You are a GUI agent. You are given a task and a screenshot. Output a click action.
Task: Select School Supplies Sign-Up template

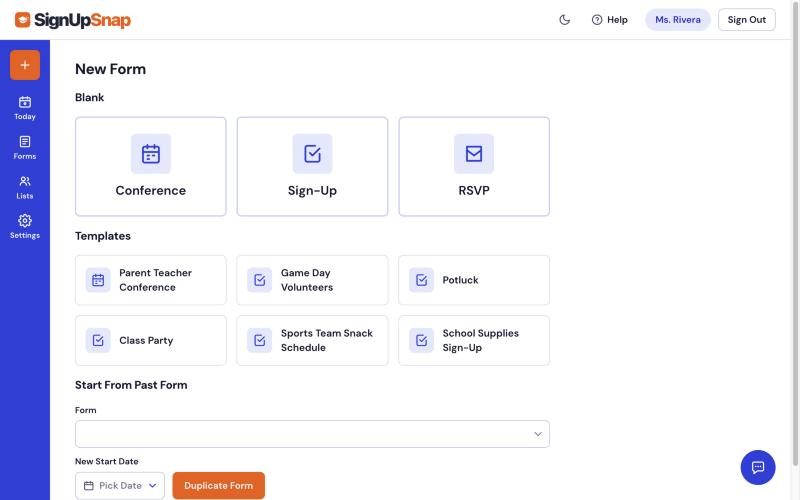pyautogui.click(x=474, y=340)
